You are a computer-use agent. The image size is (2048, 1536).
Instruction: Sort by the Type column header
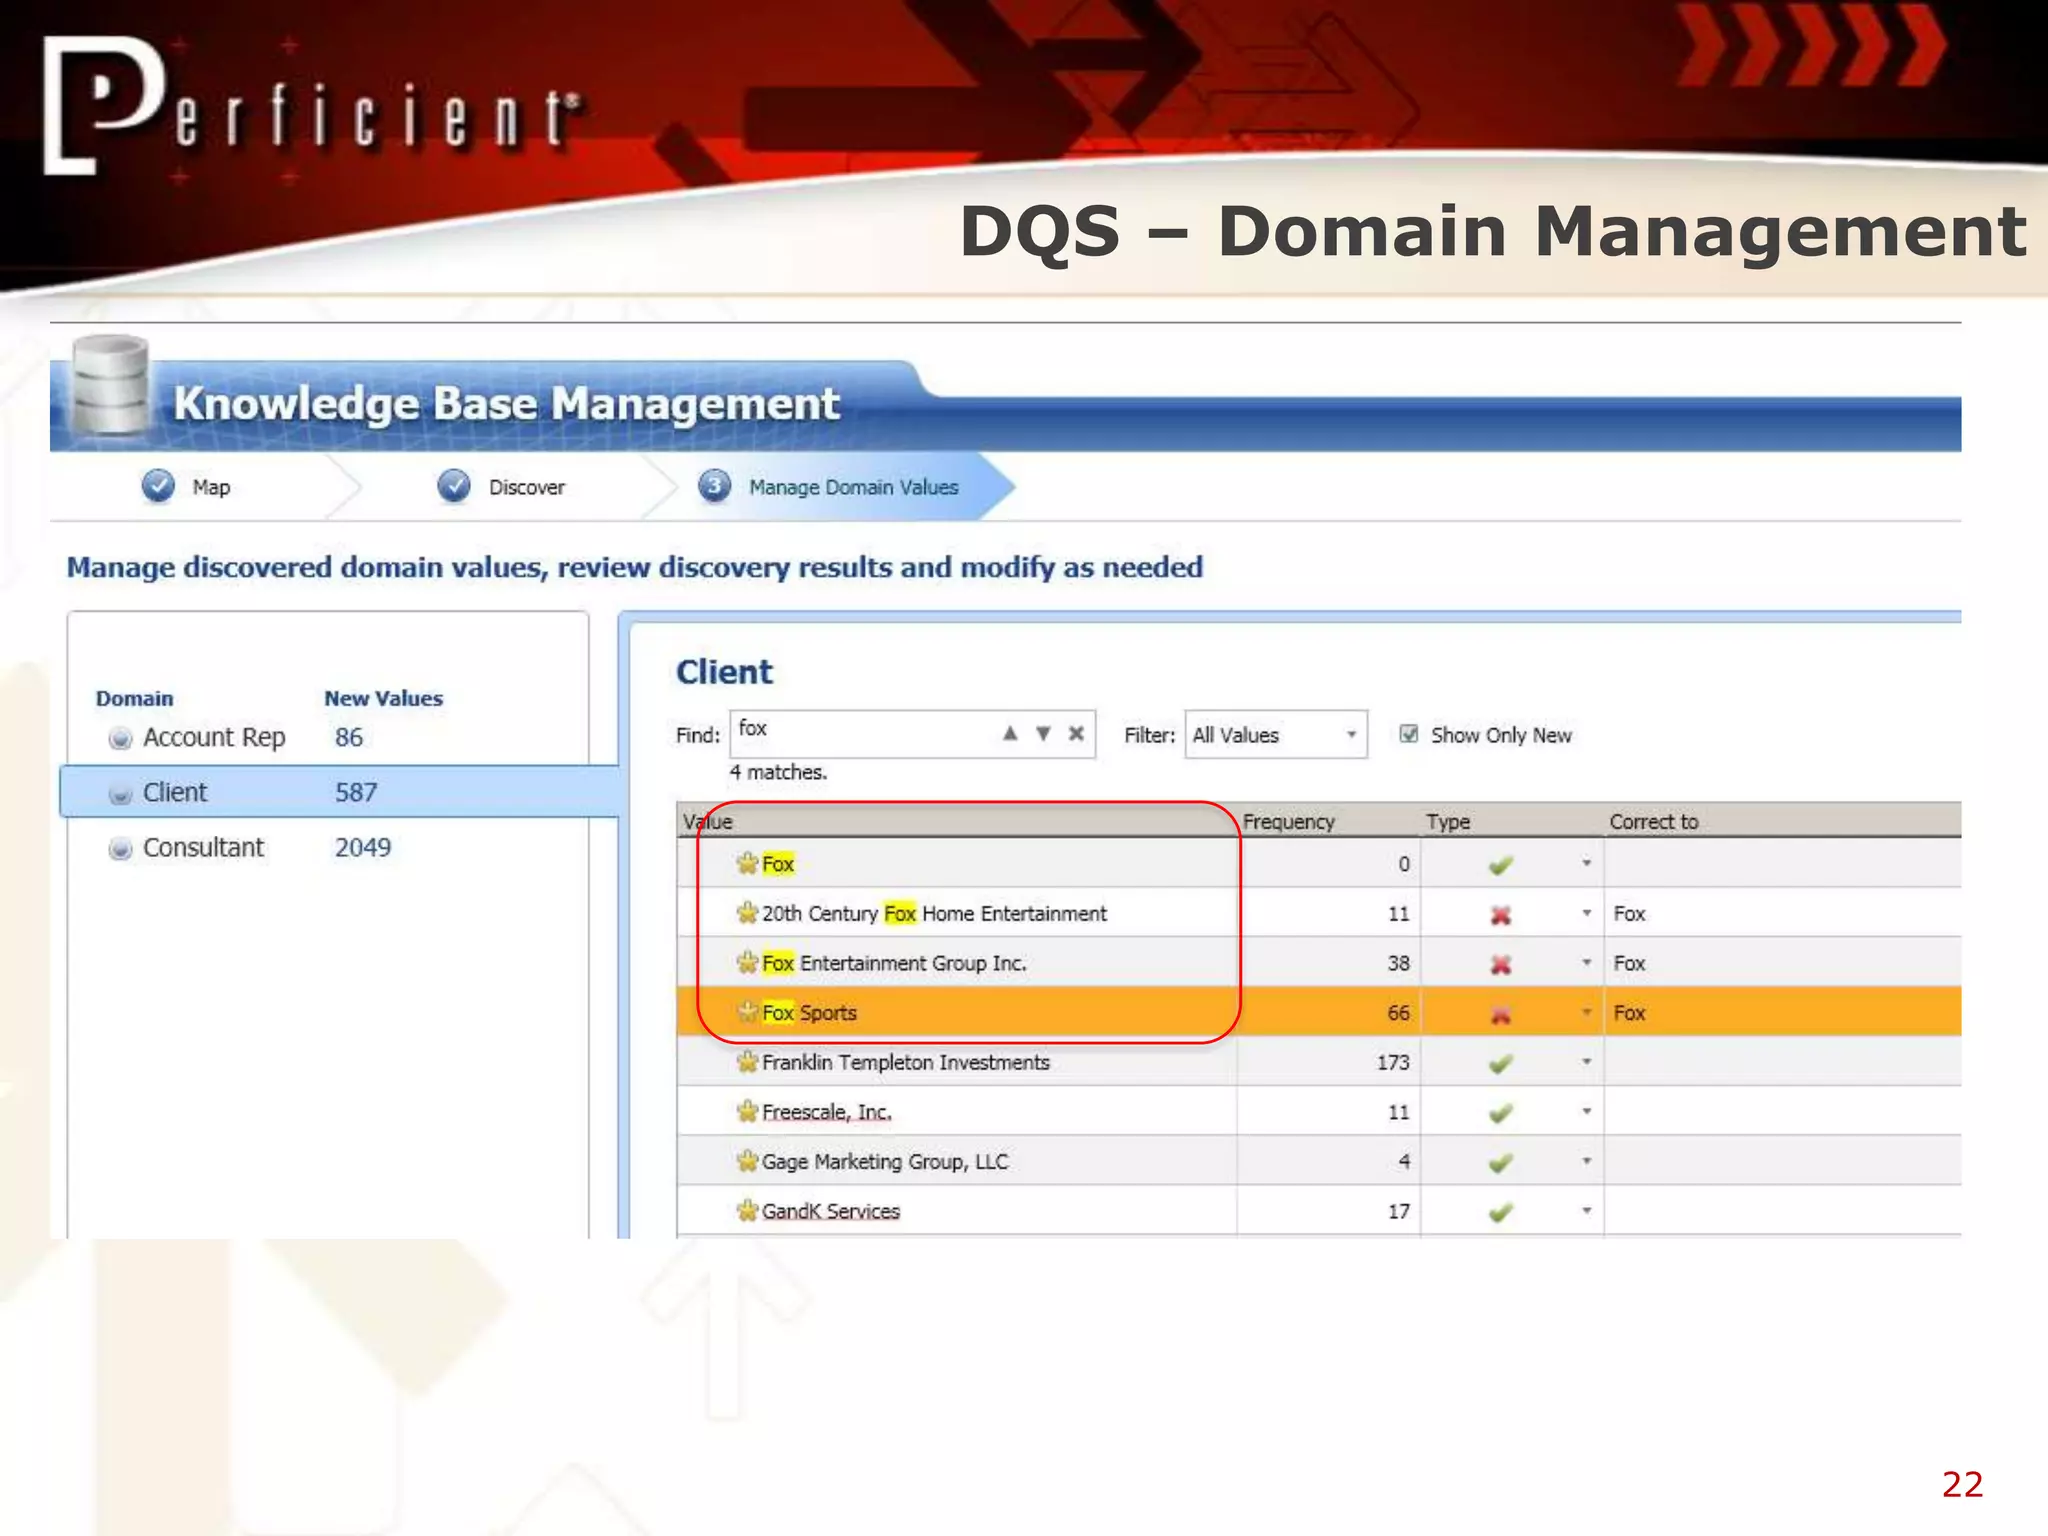[x=1448, y=822]
